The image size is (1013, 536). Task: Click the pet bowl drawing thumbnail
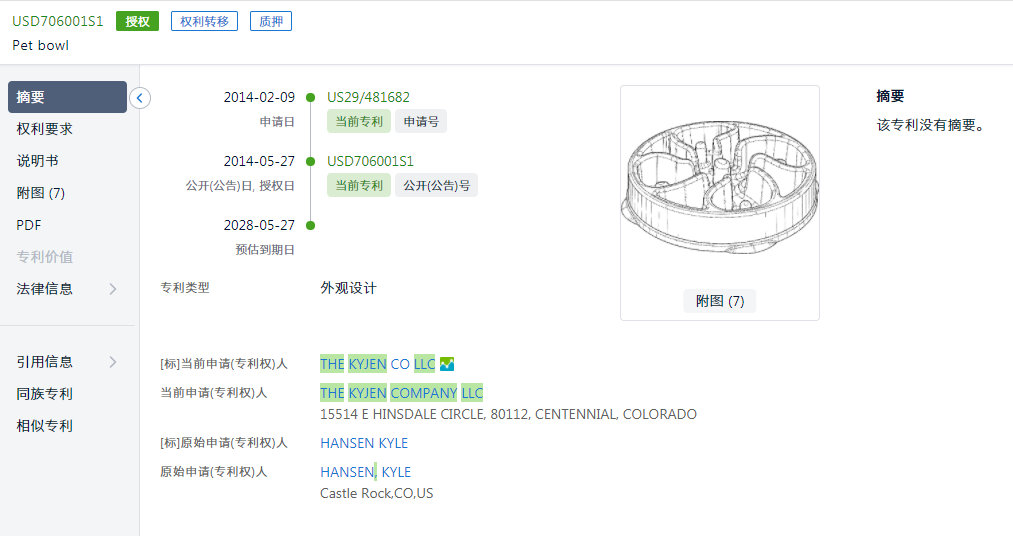pos(720,186)
